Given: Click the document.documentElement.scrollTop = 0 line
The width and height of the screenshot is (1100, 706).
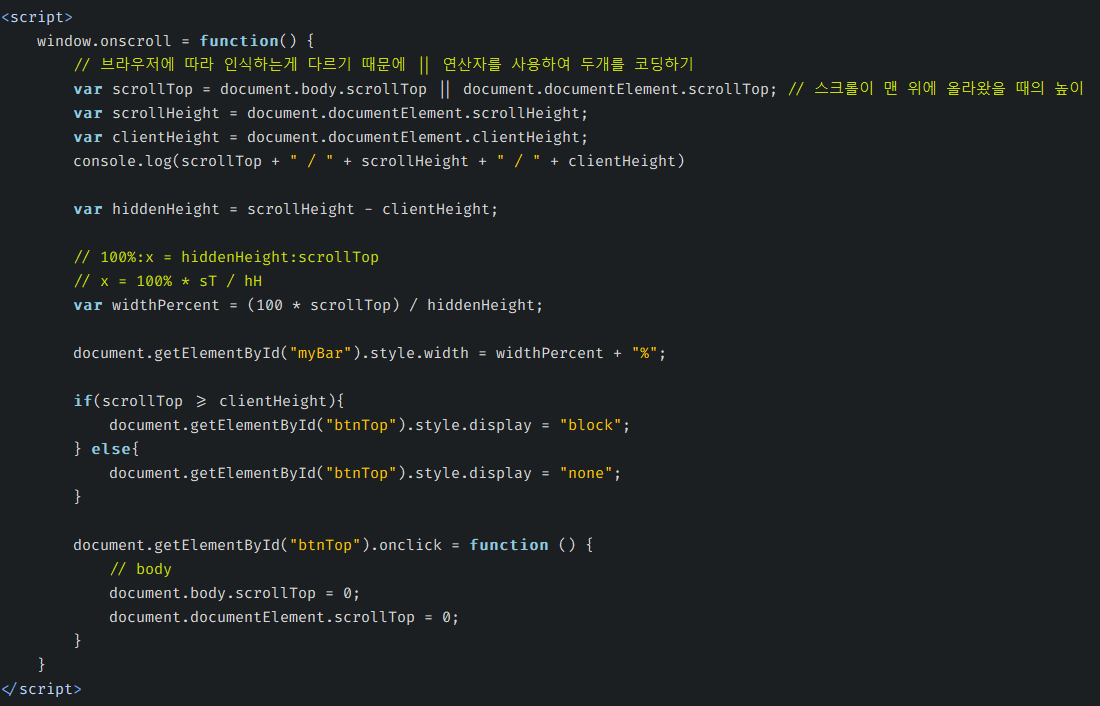Looking at the screenshot, I should [x=284, y=618].
